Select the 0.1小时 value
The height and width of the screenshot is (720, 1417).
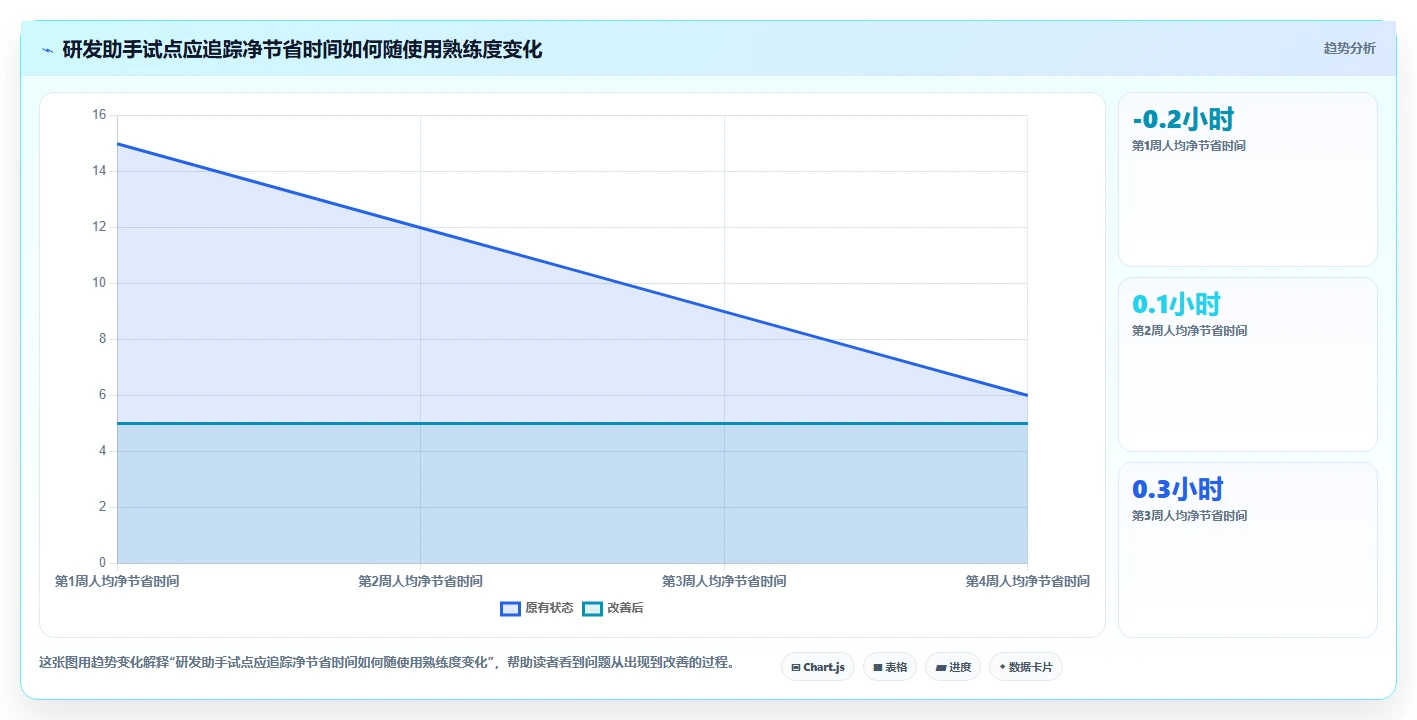[1176, 304]
